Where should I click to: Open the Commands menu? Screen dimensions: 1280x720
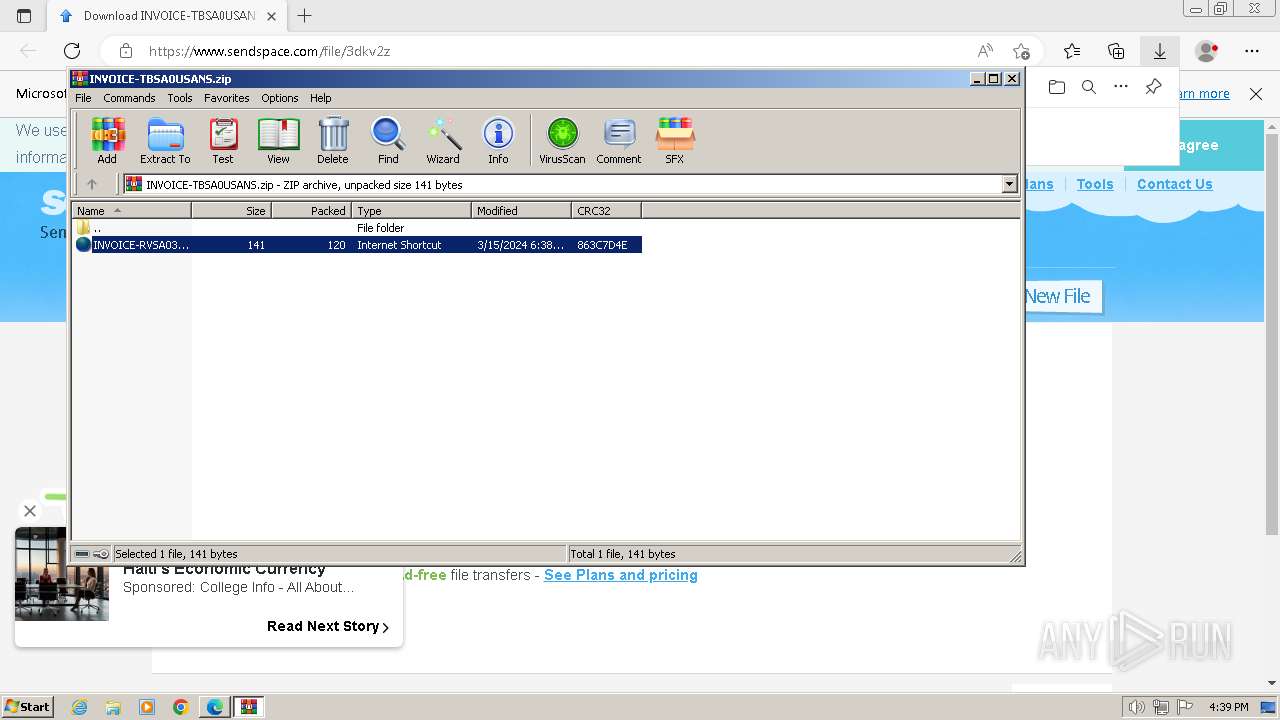point(129,98)
